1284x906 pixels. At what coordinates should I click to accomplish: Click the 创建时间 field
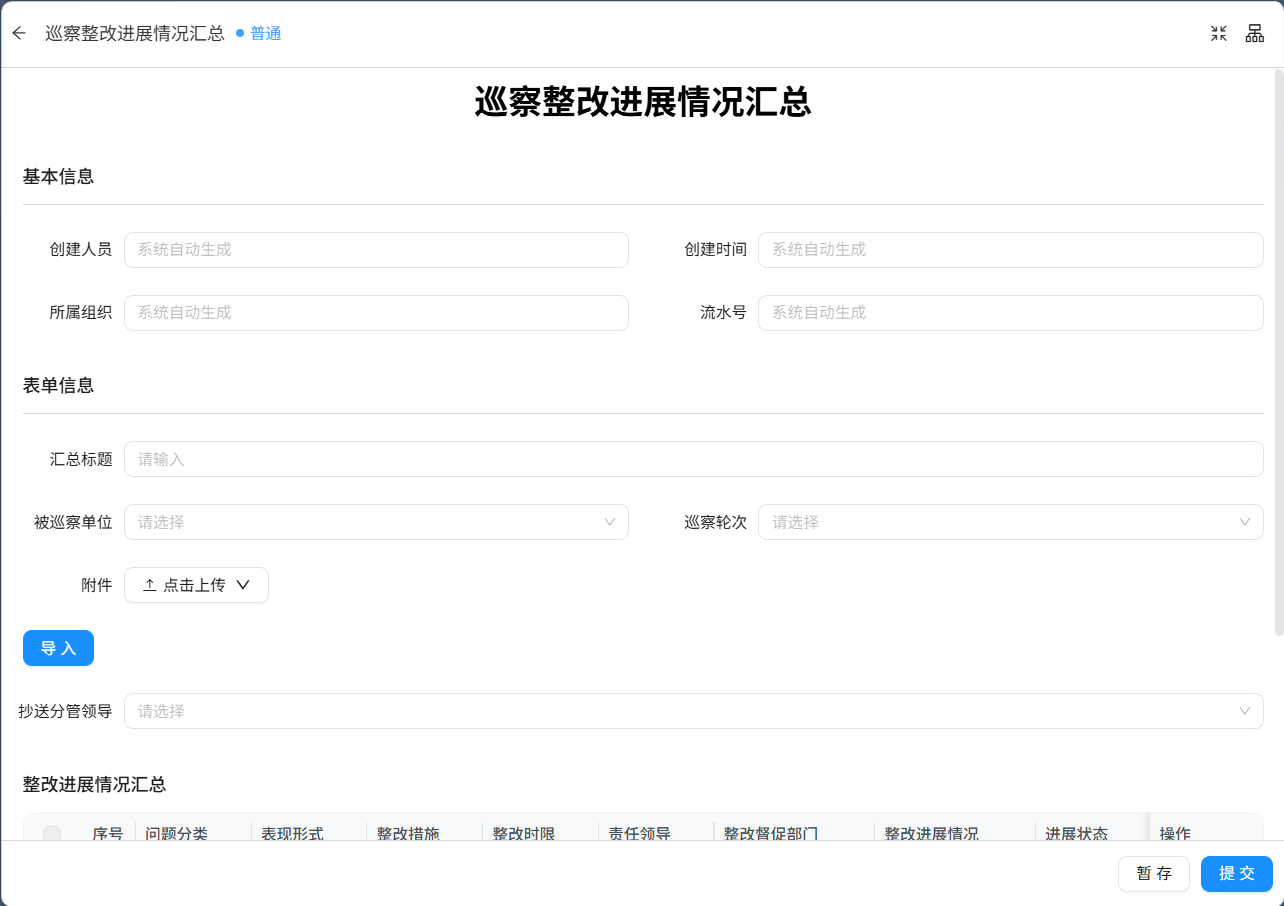[x=1010, y=250]
